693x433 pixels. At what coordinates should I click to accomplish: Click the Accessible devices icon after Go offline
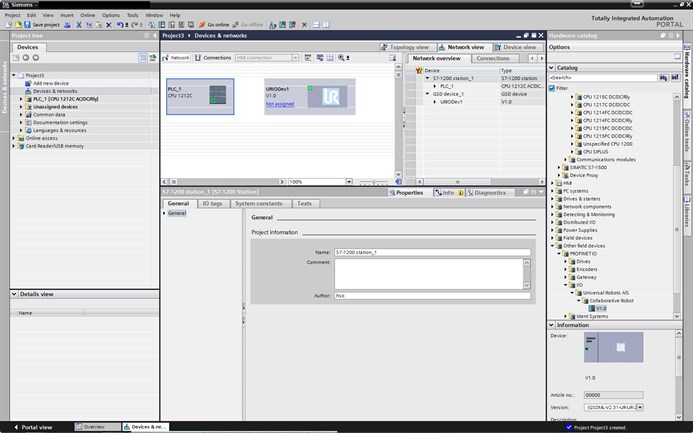(x=273, y=25)
